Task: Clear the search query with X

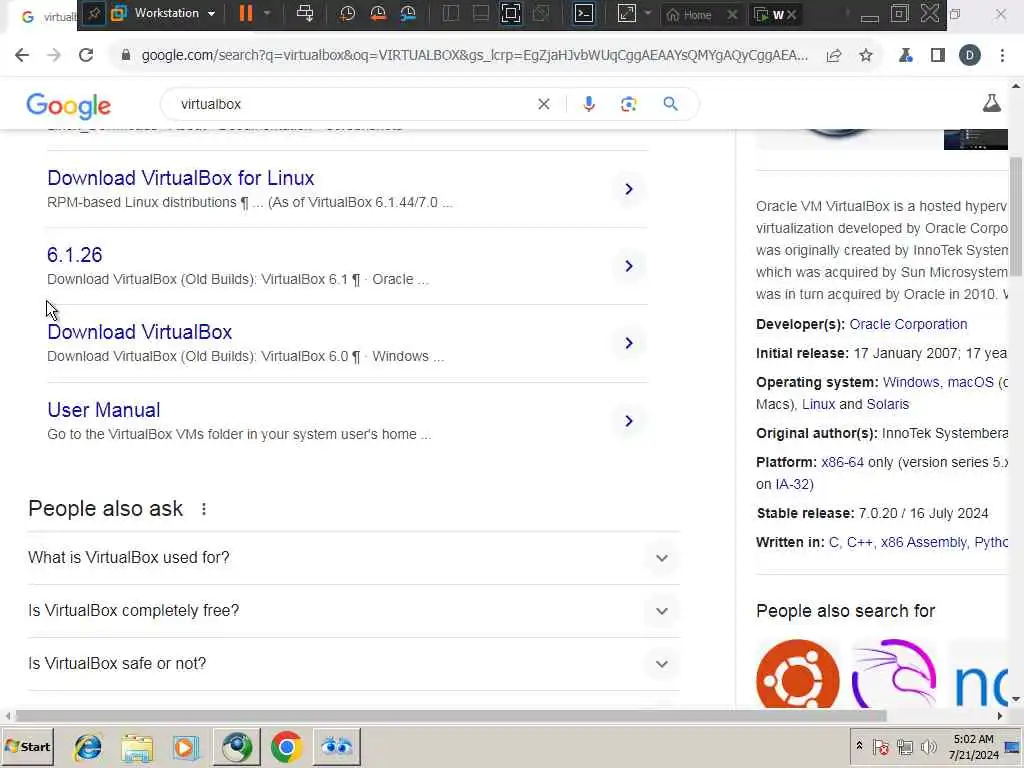Action: [x=543, y=104]
